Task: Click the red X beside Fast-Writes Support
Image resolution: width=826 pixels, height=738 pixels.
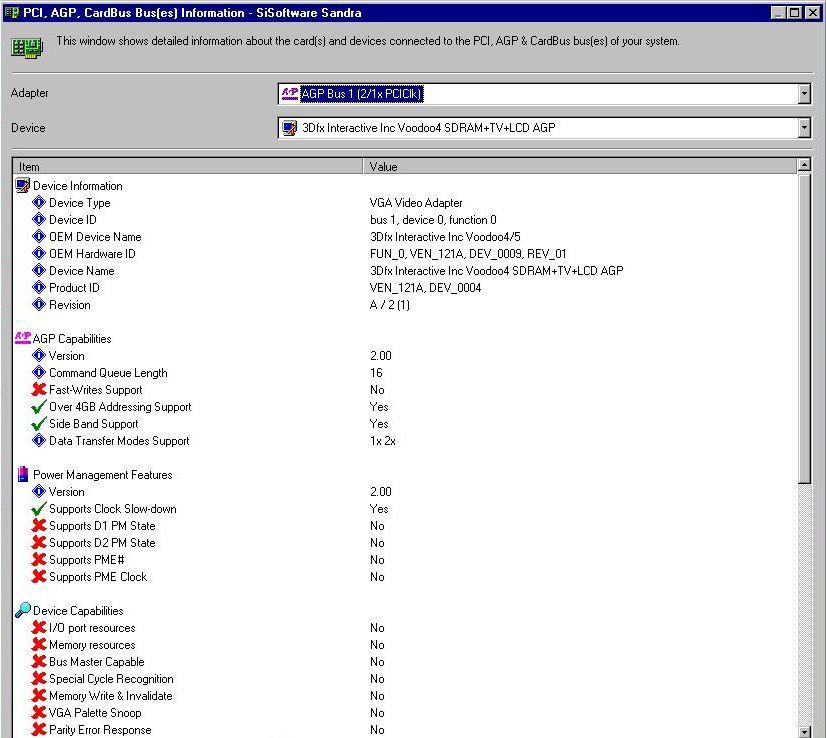Action: tap(39, 389)
